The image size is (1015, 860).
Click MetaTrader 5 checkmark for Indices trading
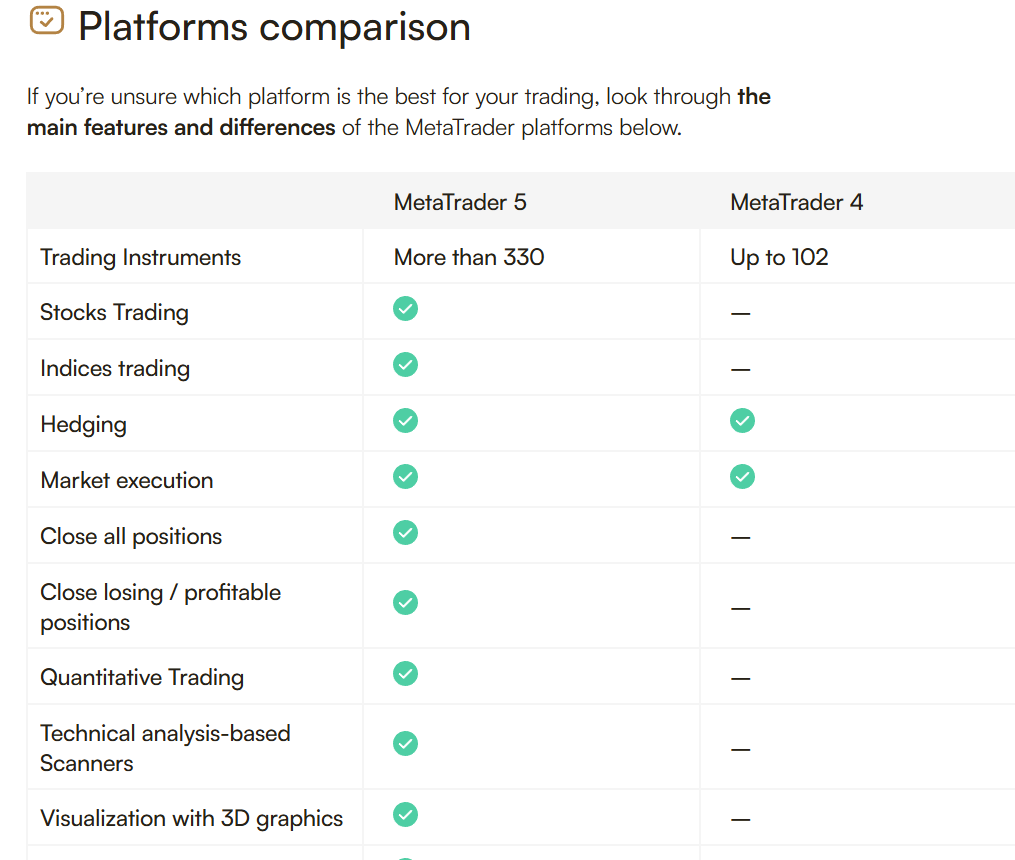405,365
